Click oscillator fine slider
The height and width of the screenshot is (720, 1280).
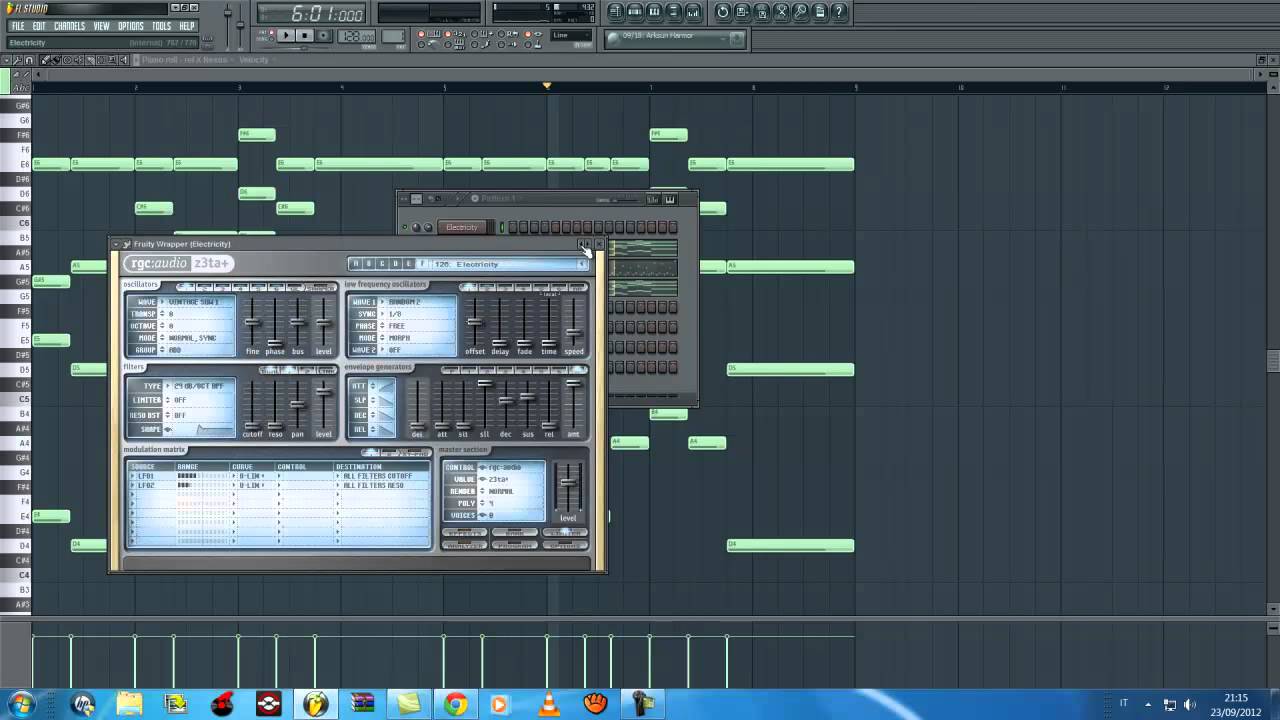[x=253, y=322]
